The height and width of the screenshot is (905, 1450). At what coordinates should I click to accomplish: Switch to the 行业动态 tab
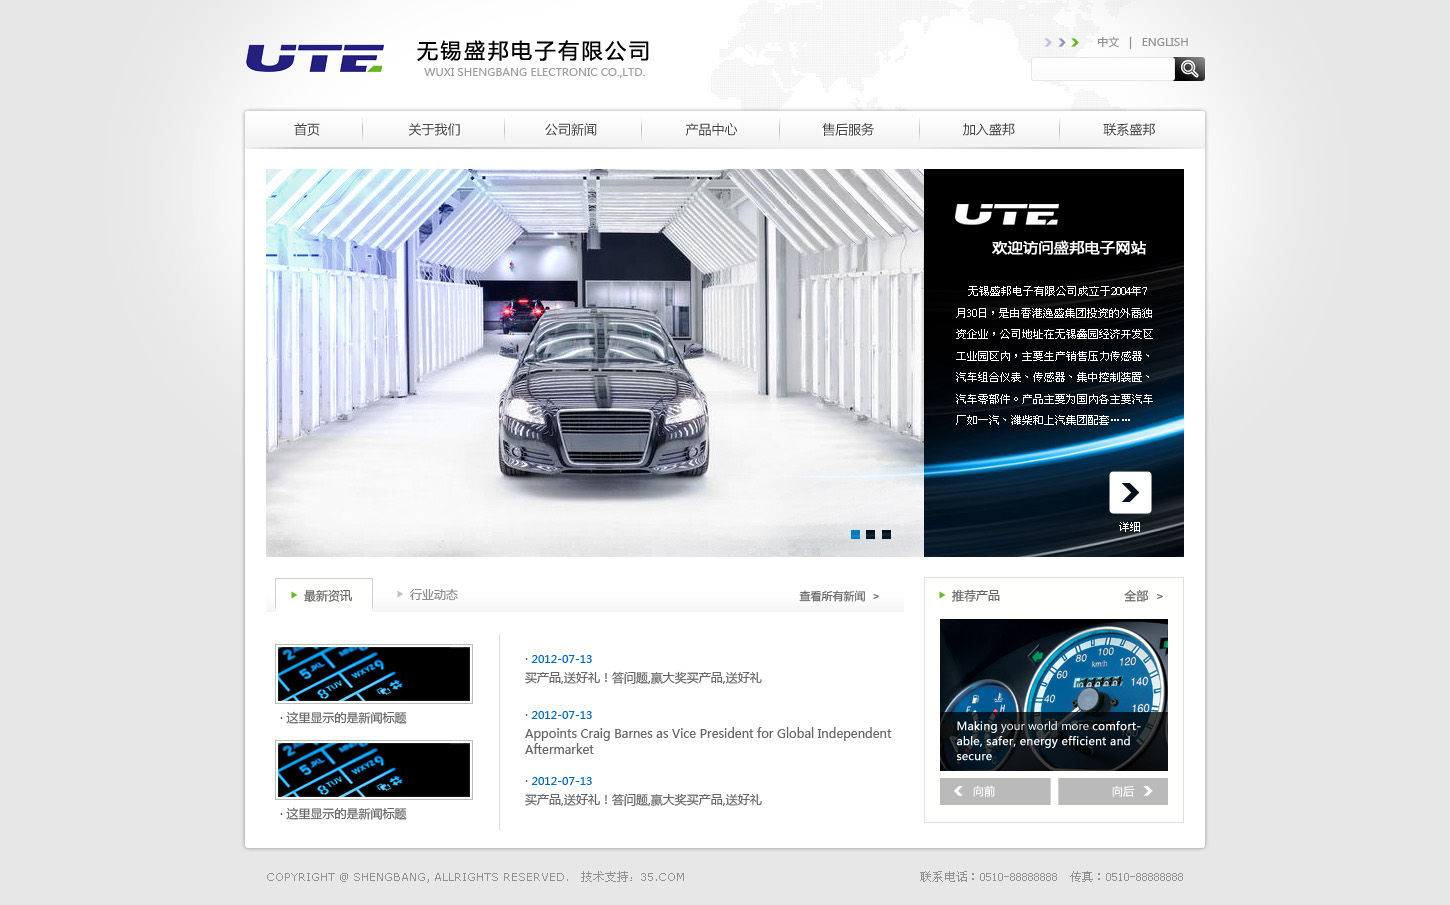click(x=433, y=595)
